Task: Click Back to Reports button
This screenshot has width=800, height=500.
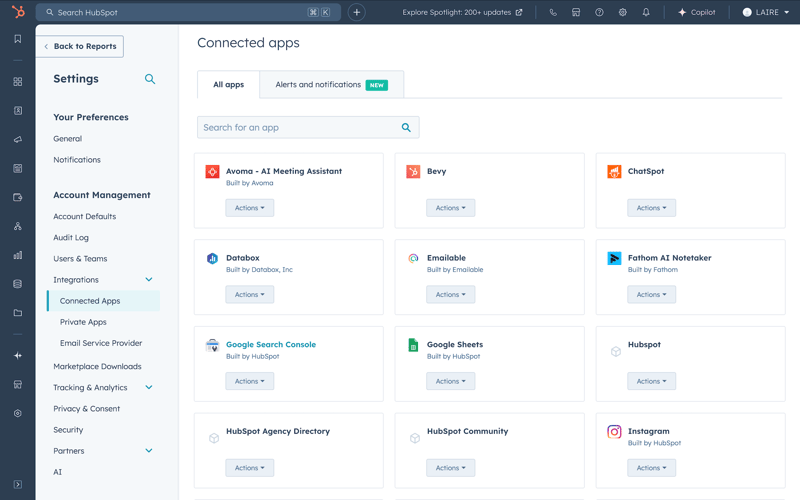Action: coord(80,46)
